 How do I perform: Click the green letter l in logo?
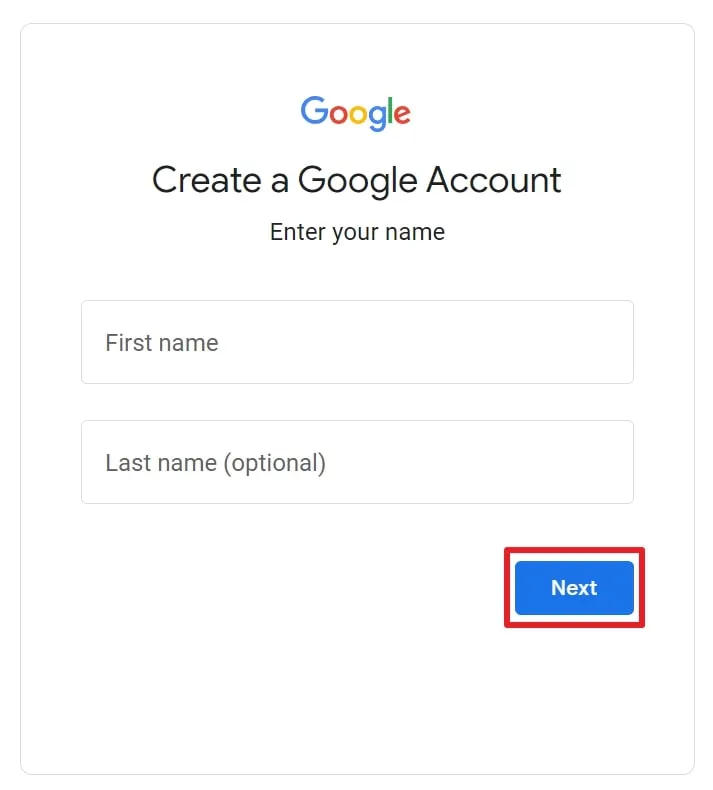pos(389,110)
